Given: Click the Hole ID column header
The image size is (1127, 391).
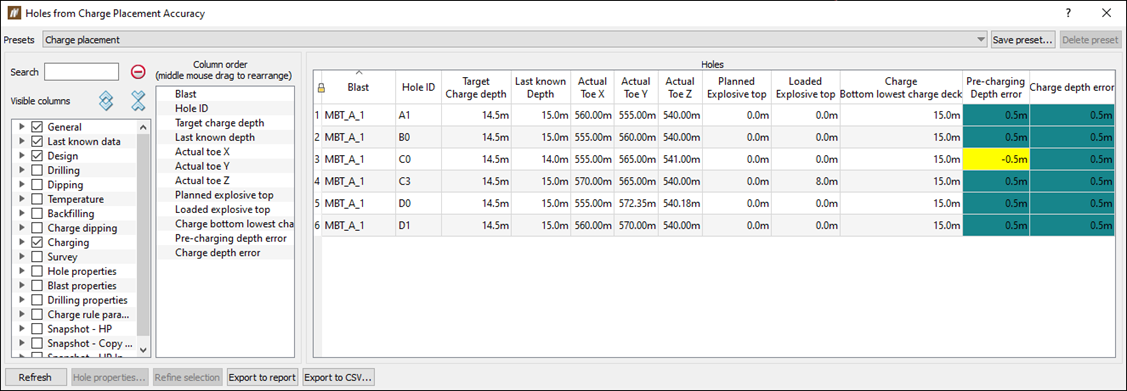Looking at the screenshot, I should [x=418, y=87].
